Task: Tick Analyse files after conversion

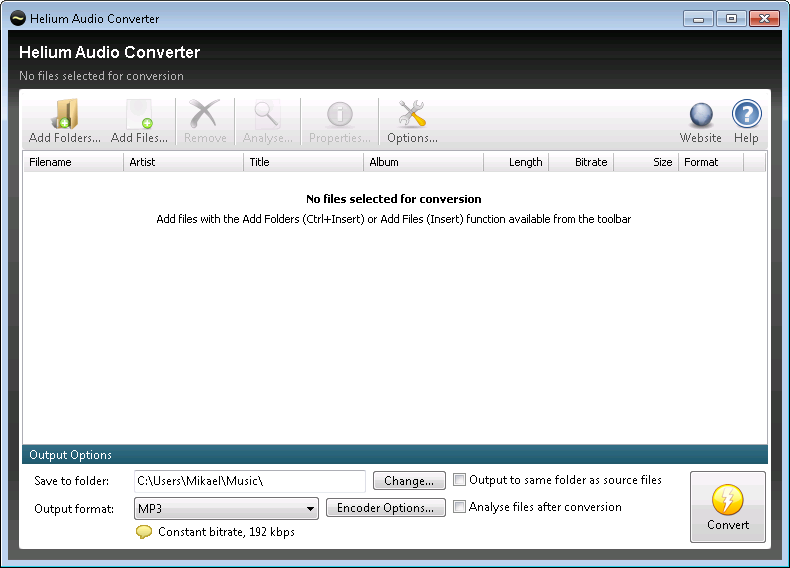Action: (459, 507)
